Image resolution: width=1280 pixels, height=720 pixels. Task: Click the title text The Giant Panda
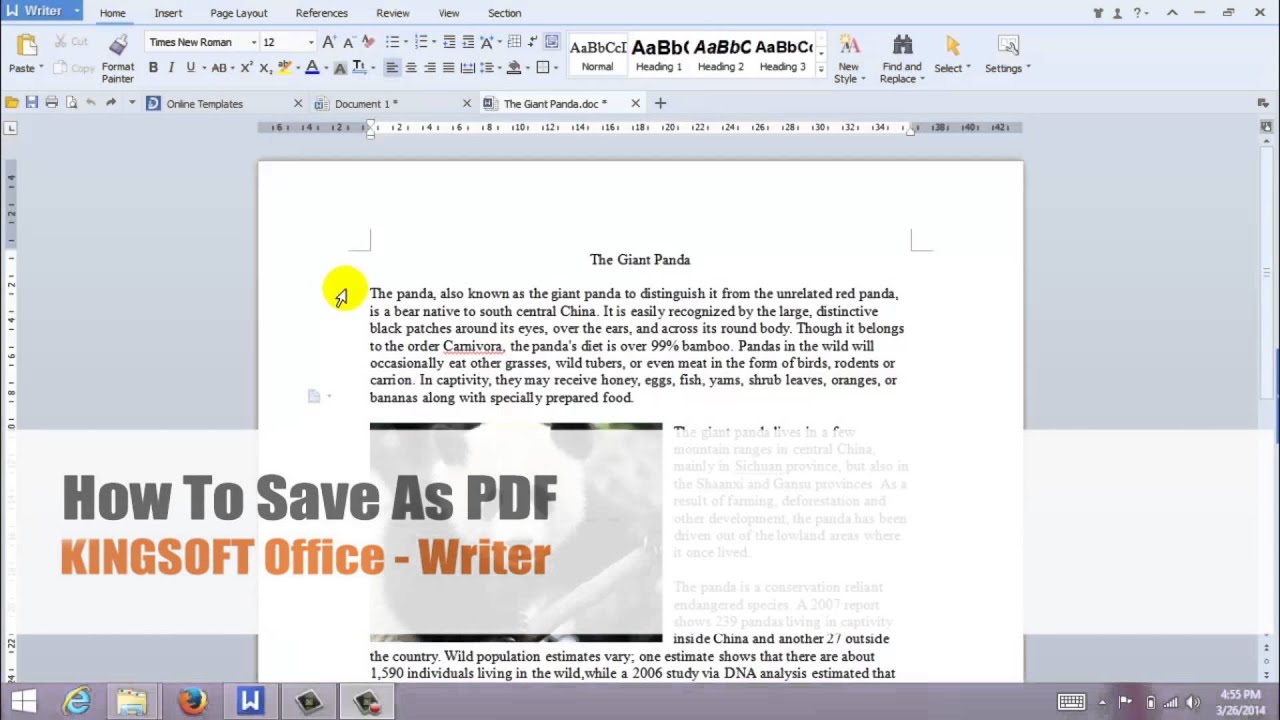[640, 260]
